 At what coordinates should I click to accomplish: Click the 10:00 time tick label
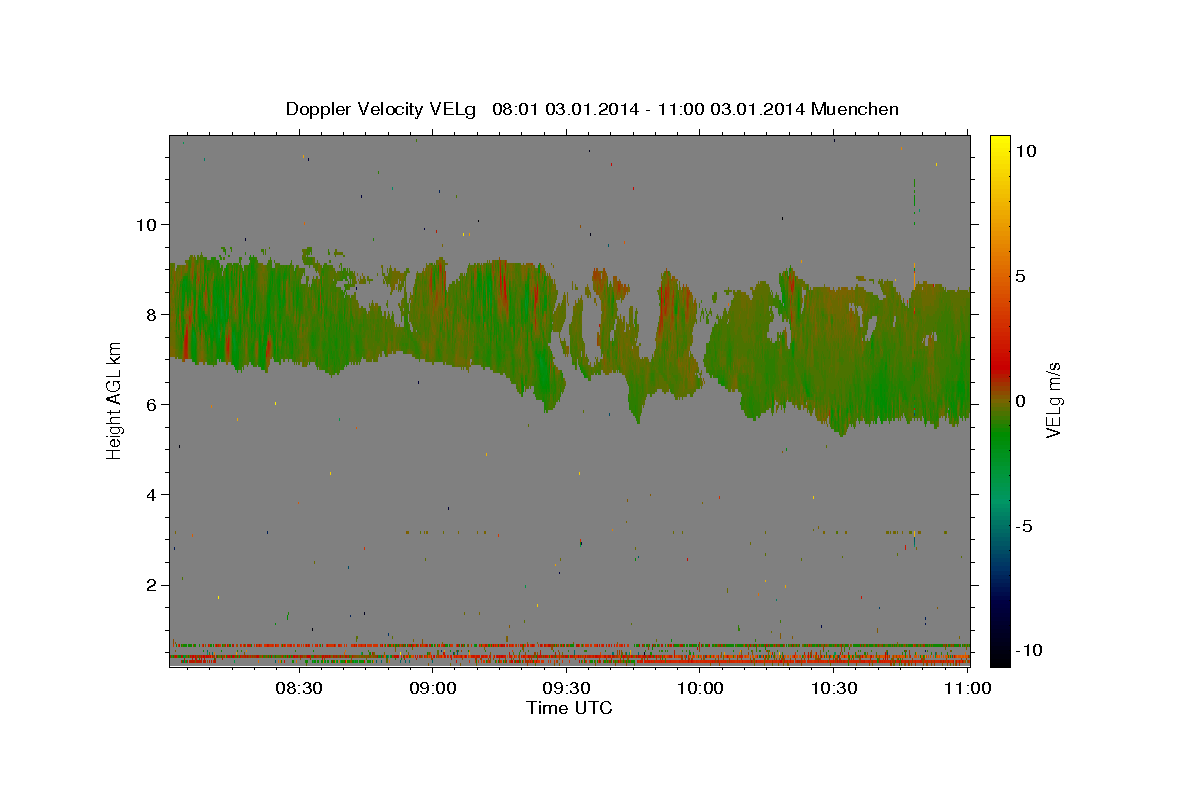click(701, 689)
